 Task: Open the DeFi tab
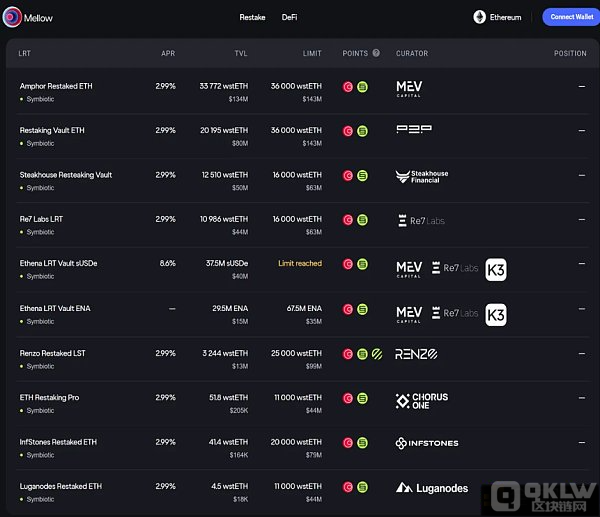[289, 17]
